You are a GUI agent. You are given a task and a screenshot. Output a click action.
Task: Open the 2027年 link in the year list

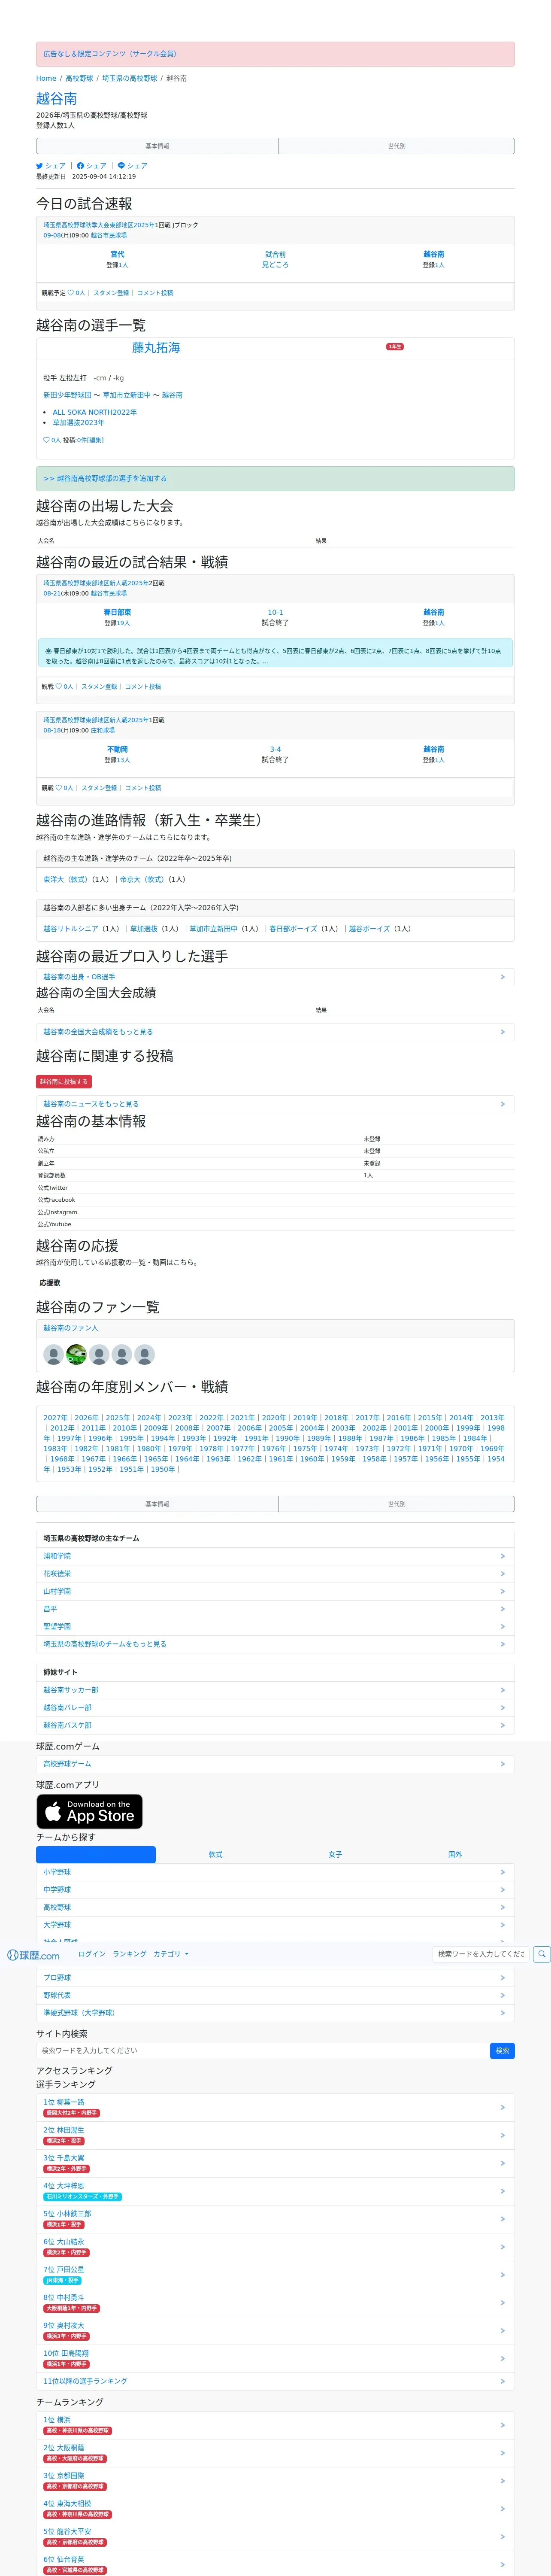(55, 1418)
